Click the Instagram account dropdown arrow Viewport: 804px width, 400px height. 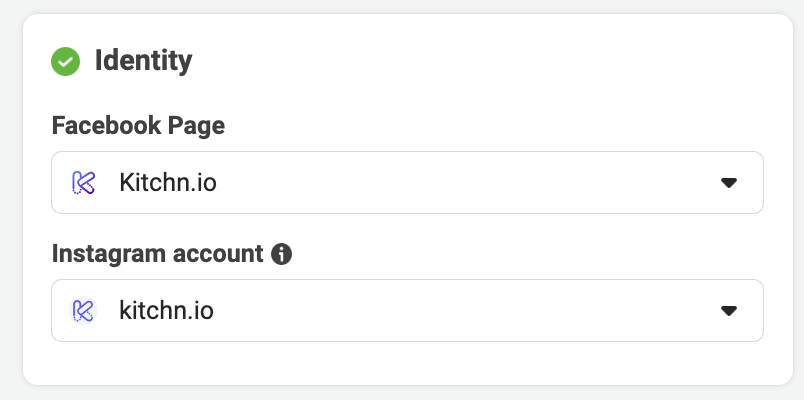coord(729,311)
